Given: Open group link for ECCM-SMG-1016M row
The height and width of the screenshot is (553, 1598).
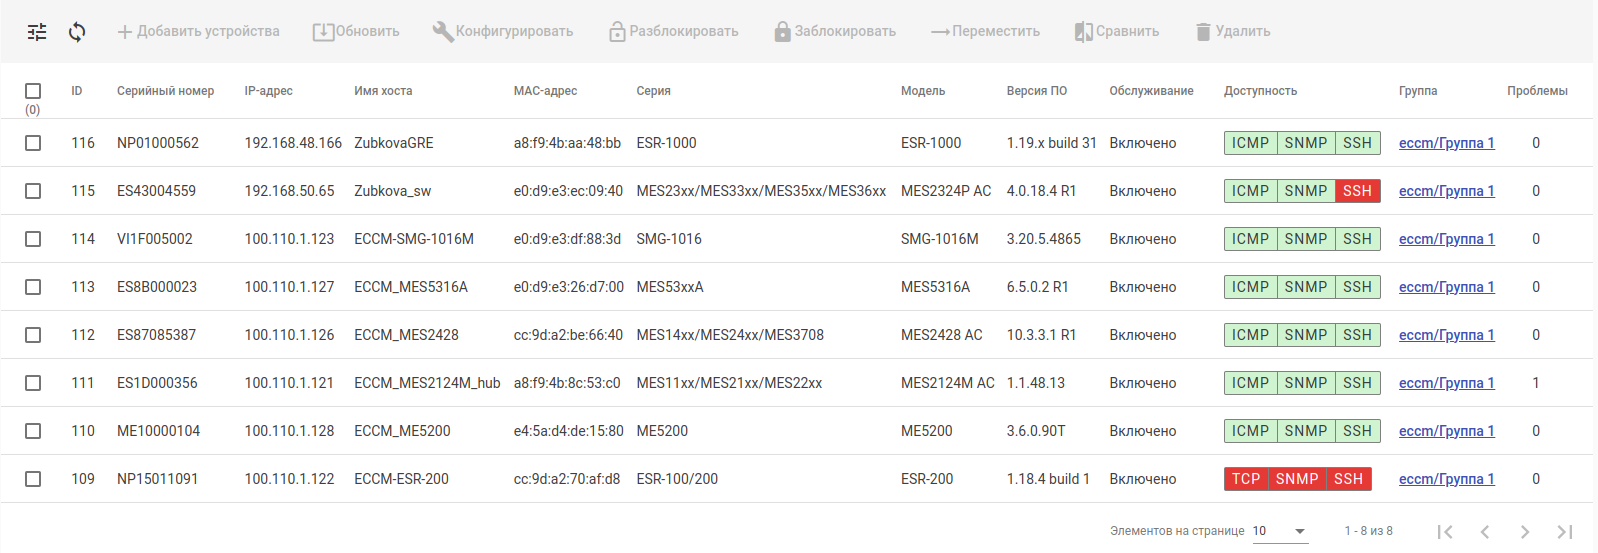Looking at the screenshot, I should 1446,239.
